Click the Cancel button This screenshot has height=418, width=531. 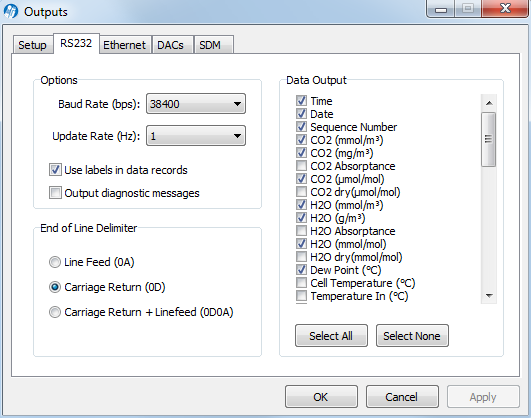402,397
